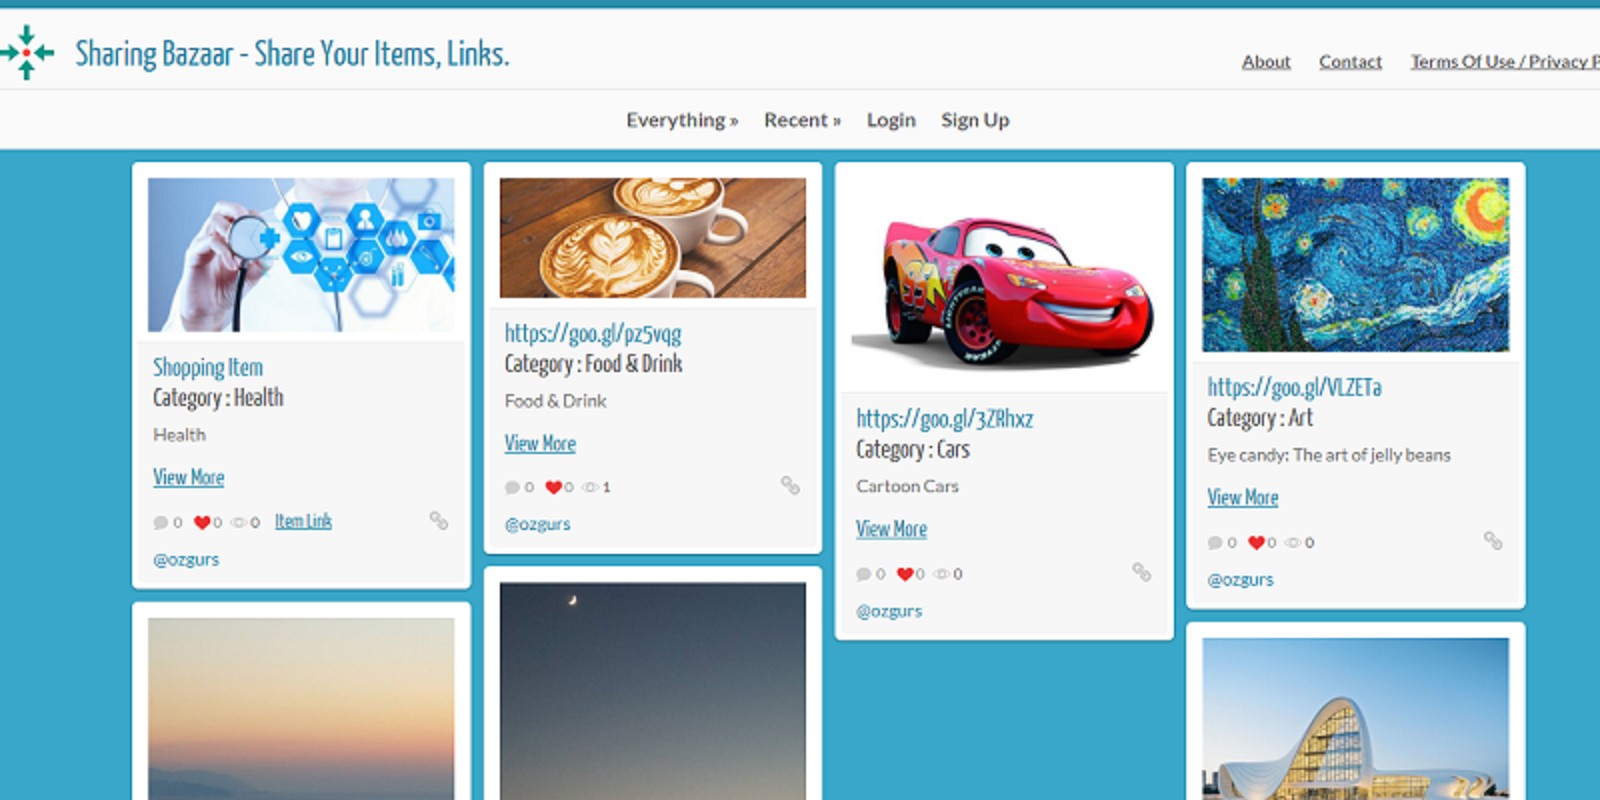
Task: Click views eye icon on Cars card
Action: pos(941,574)
